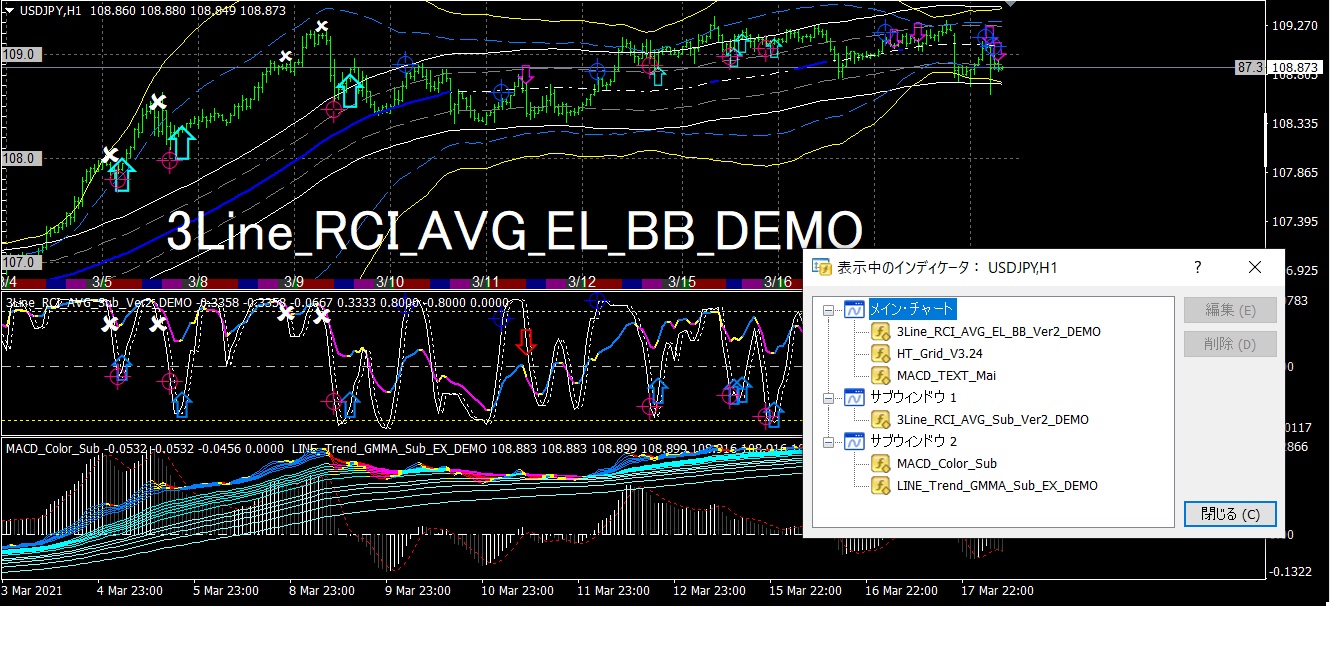The width and height of the screenshot is (1330, 648).
Task: Click indicator icon beside HT_Grid_V3.24
Action: pyautogui.click(x=881, y=353)
